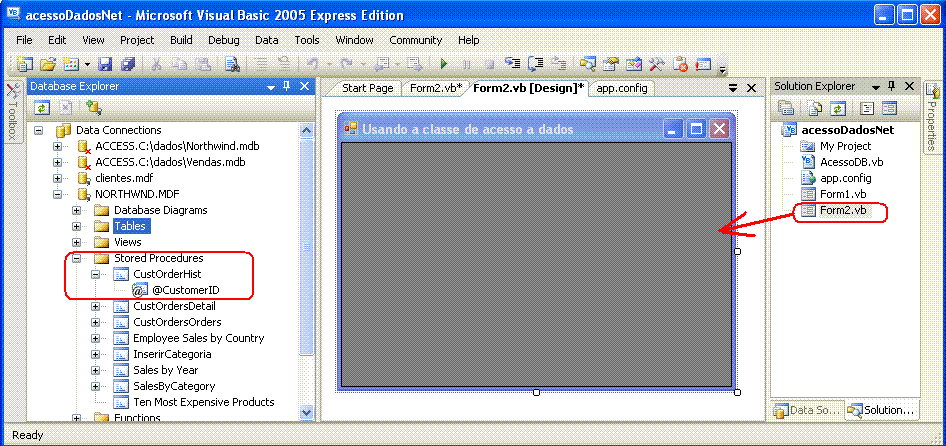Image resolution: width=946 pixels, height=446 pixels.
Task: Click the Save toolbar icon
Action: coord(105,64)
